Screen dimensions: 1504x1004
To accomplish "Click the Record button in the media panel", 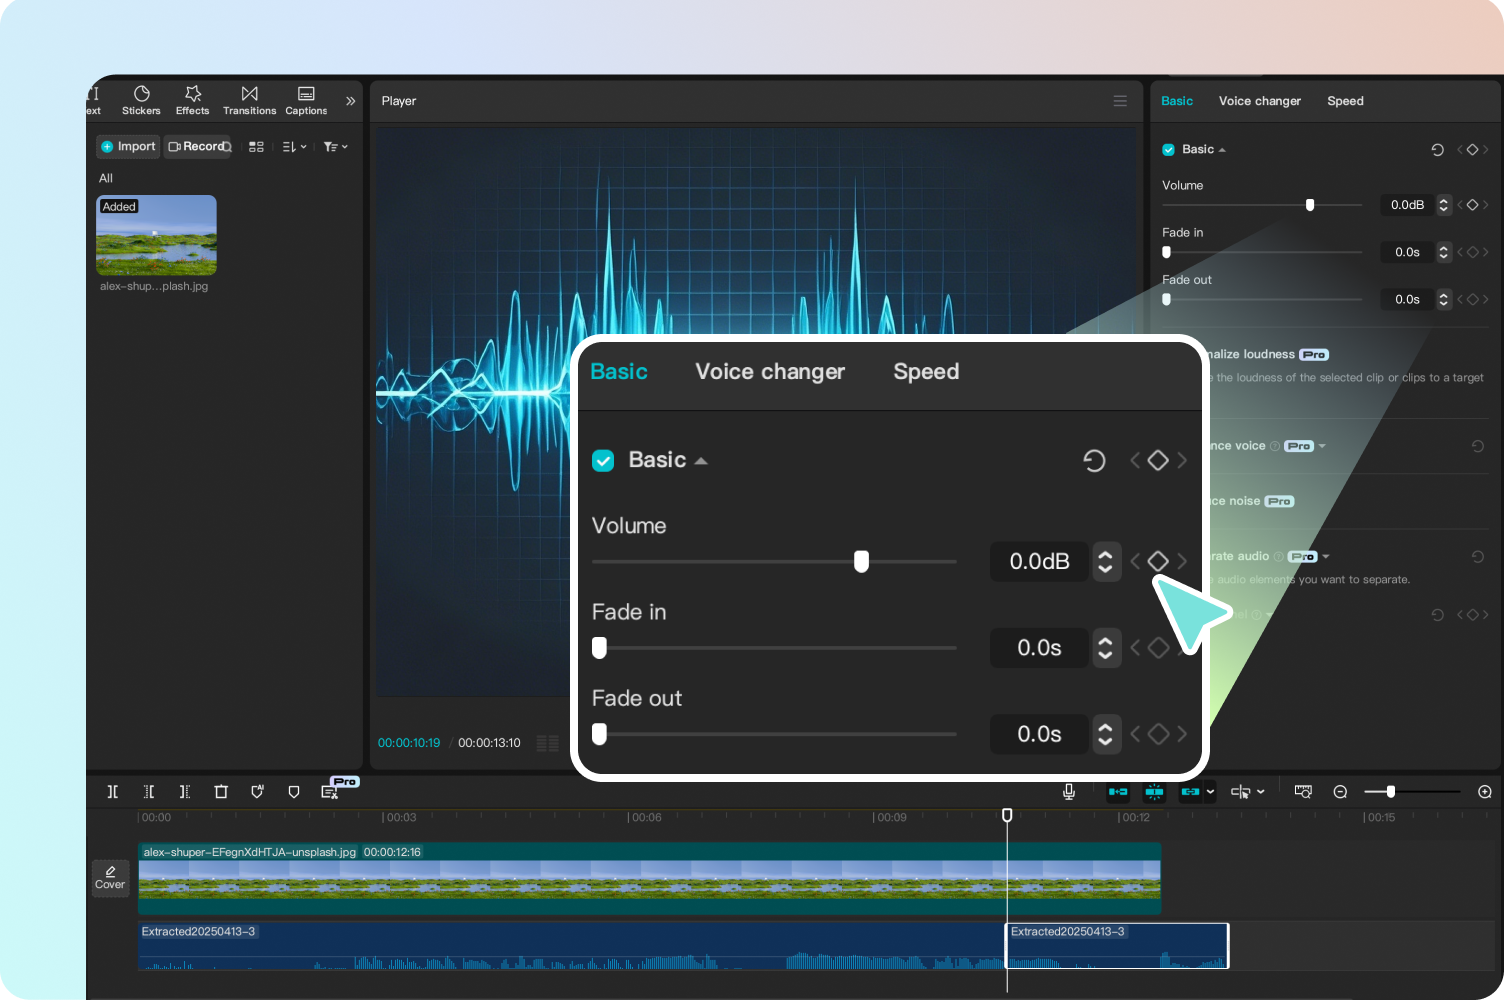I will (197, 146).
